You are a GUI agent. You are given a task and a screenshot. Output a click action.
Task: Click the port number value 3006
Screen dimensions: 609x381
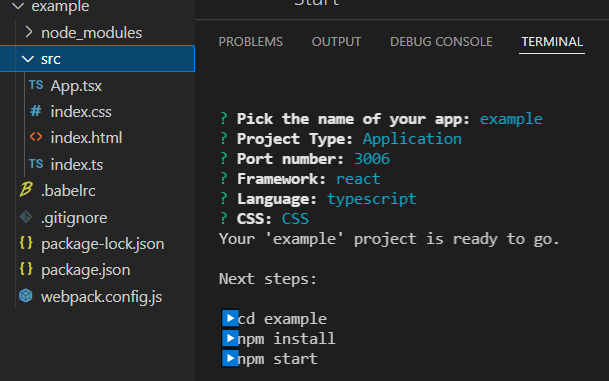[x=372, y=159]
